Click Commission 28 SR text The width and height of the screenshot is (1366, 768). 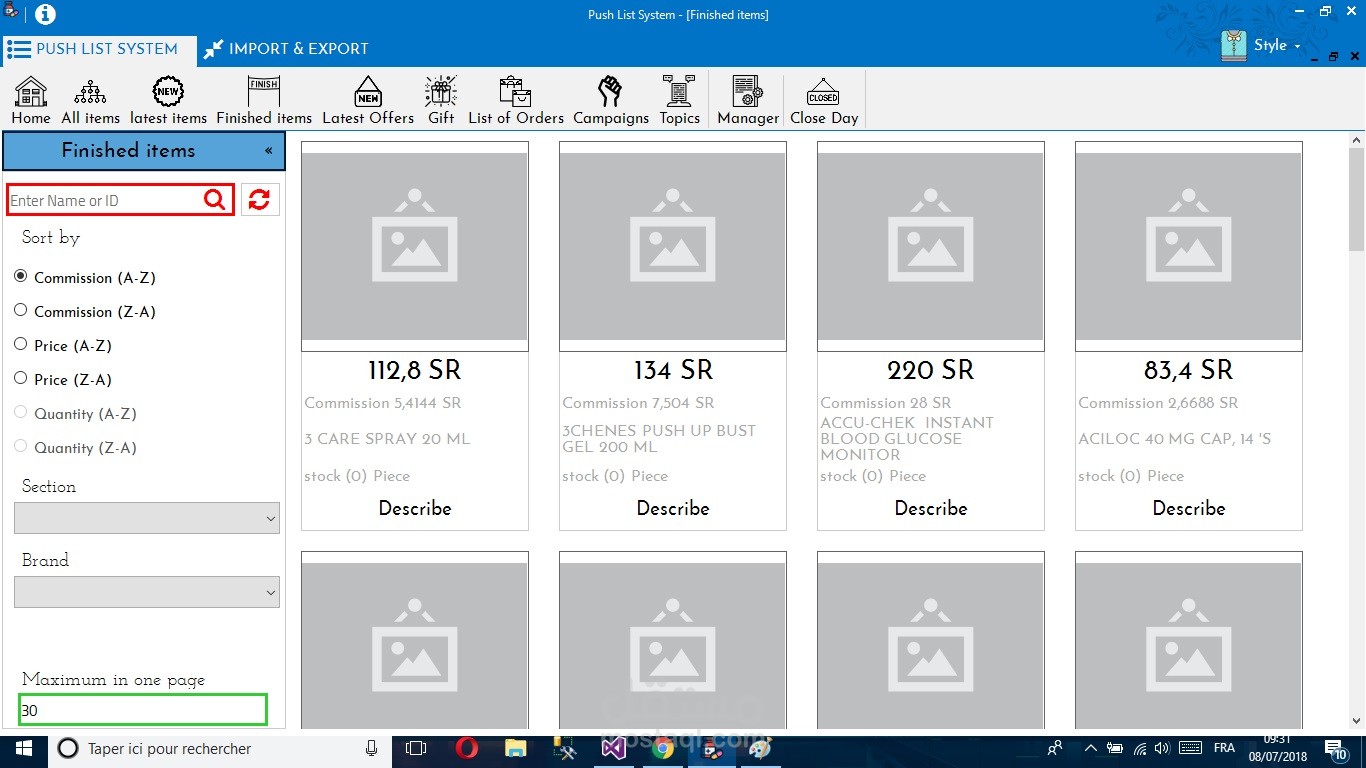pyautogui.click(x=886, y=403)
